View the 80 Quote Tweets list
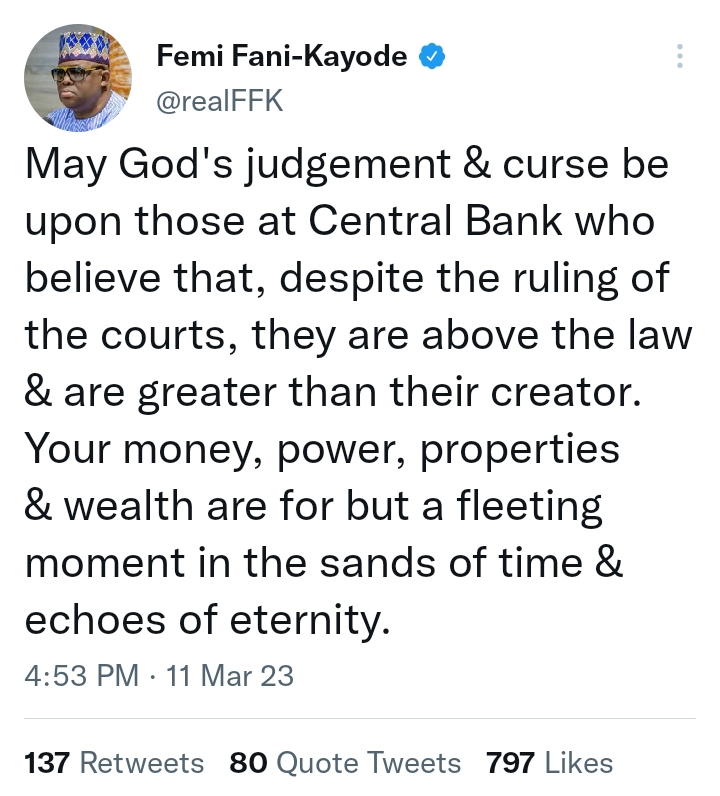The width and height of the screenshot is (720, 796). (345, 762)
